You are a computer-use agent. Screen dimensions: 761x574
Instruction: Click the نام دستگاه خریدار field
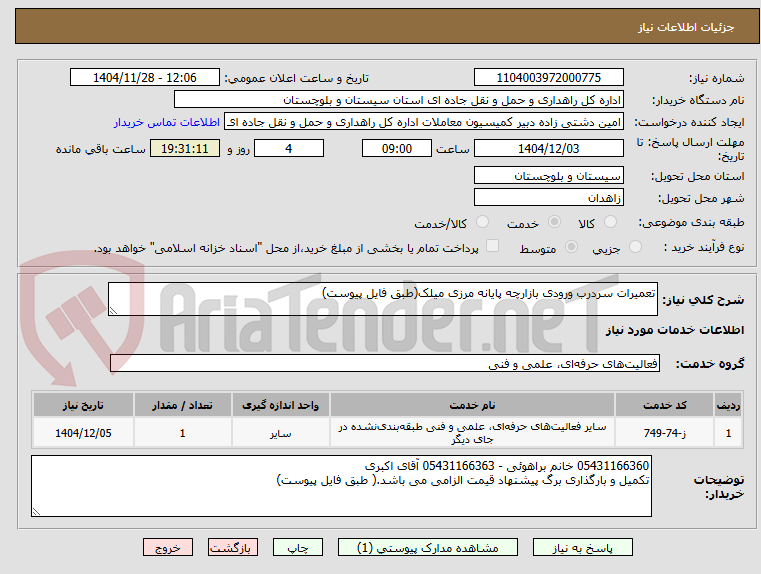coord(398,100)
